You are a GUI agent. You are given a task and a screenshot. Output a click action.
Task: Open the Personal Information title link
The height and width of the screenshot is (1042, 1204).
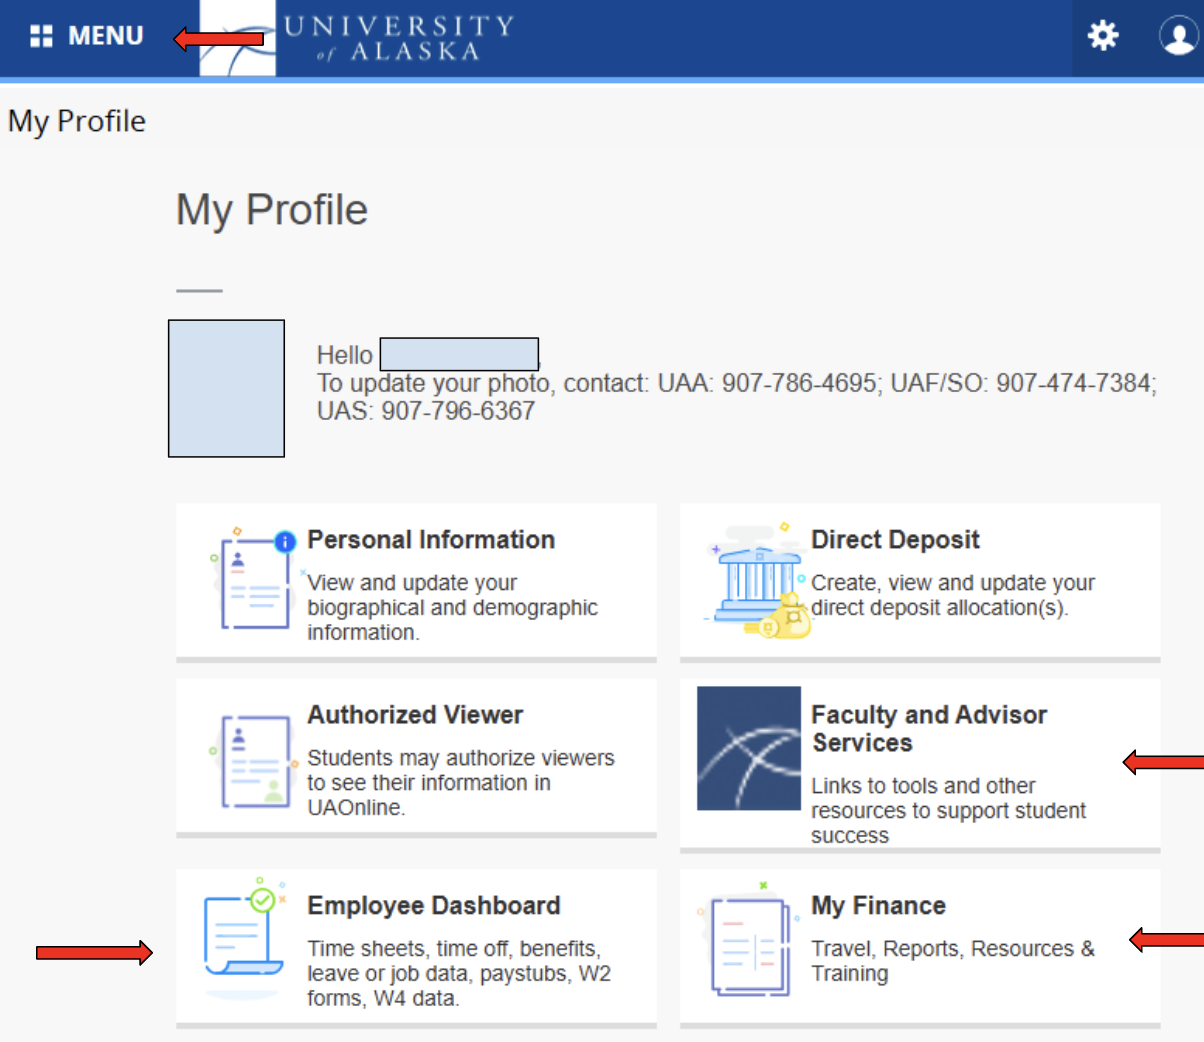[x=430, y=540]
